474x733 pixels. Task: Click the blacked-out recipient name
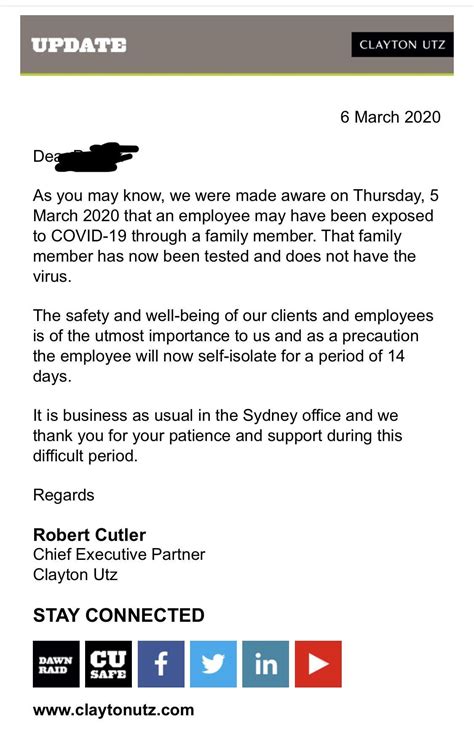97,157
